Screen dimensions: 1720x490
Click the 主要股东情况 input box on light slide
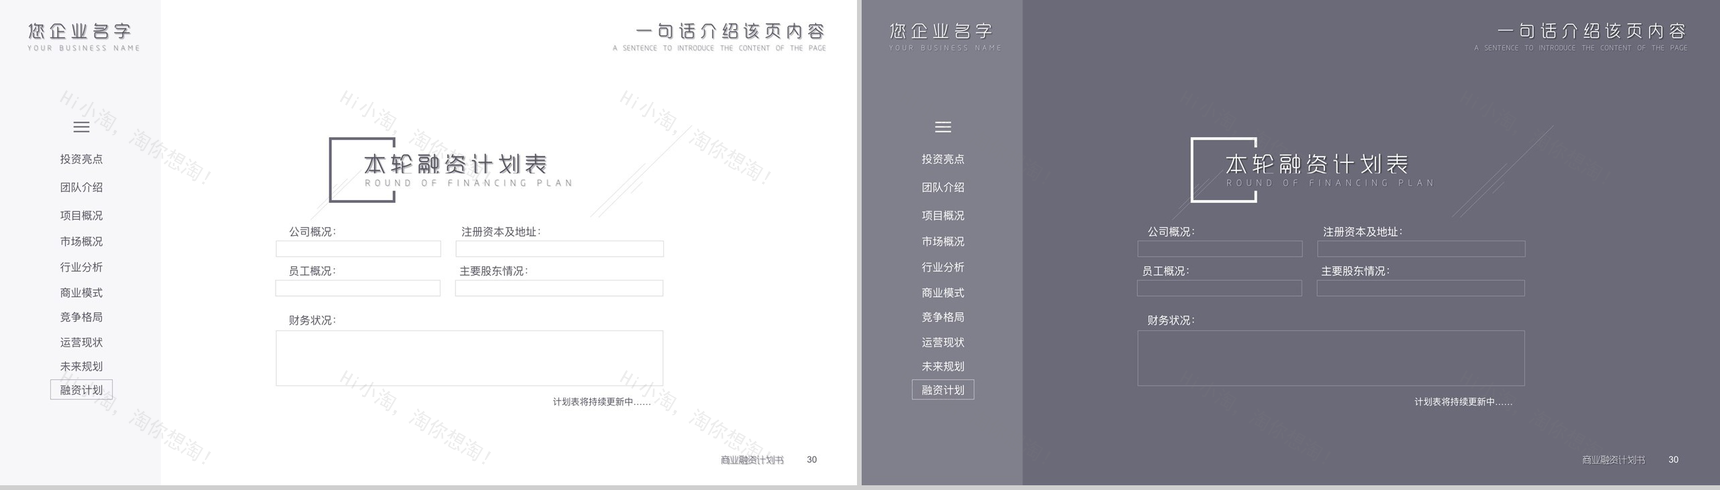click(559, 288)
